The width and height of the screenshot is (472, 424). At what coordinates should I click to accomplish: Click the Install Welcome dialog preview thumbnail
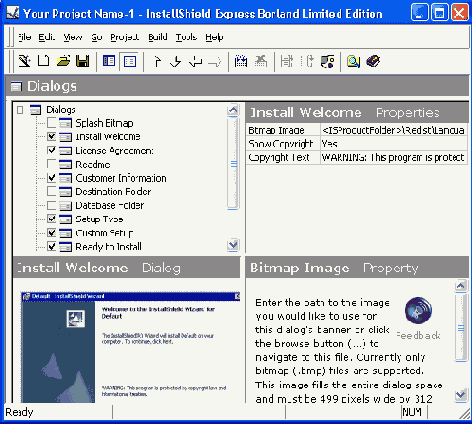click(x=130, y=347)
